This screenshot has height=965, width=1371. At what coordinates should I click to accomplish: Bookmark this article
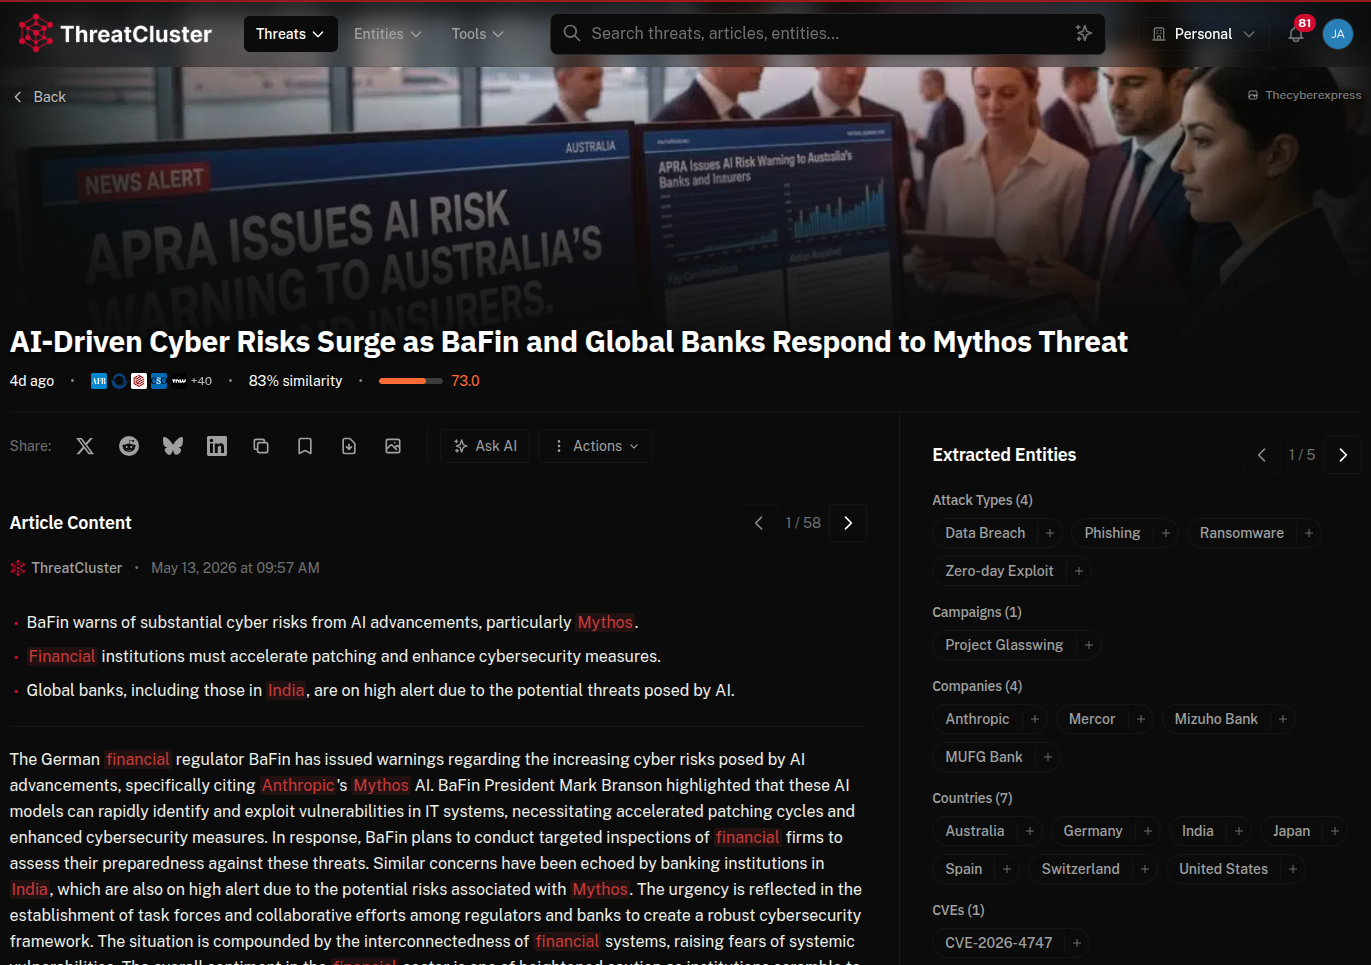click(x=305, y=446)
